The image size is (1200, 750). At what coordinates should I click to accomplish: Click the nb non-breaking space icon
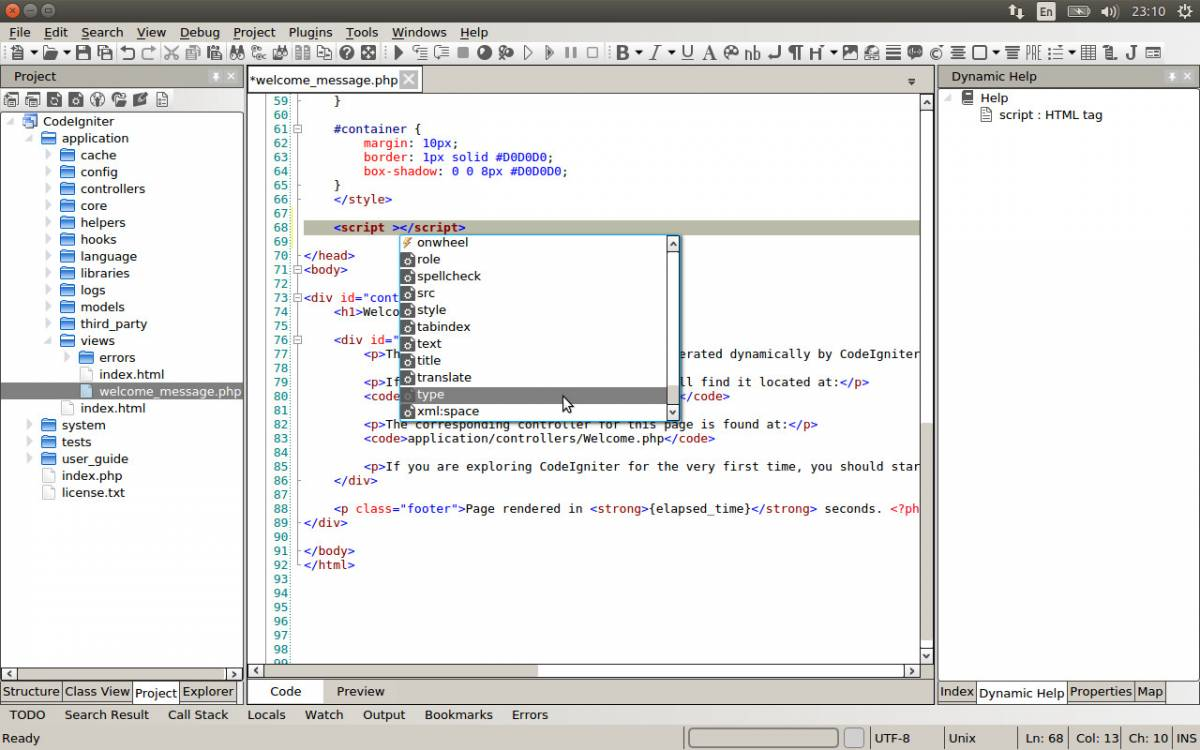click(x=752, y=52)
